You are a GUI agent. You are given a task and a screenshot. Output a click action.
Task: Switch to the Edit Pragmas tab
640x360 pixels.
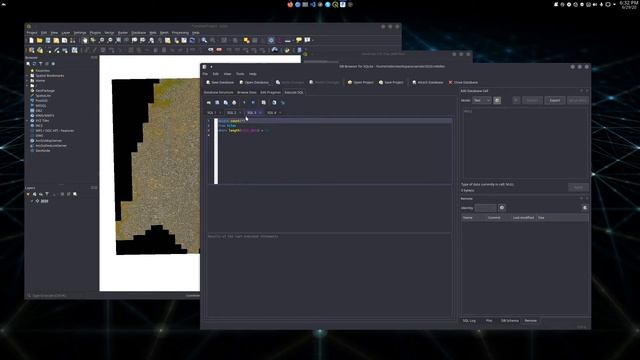tap(270, 93)
